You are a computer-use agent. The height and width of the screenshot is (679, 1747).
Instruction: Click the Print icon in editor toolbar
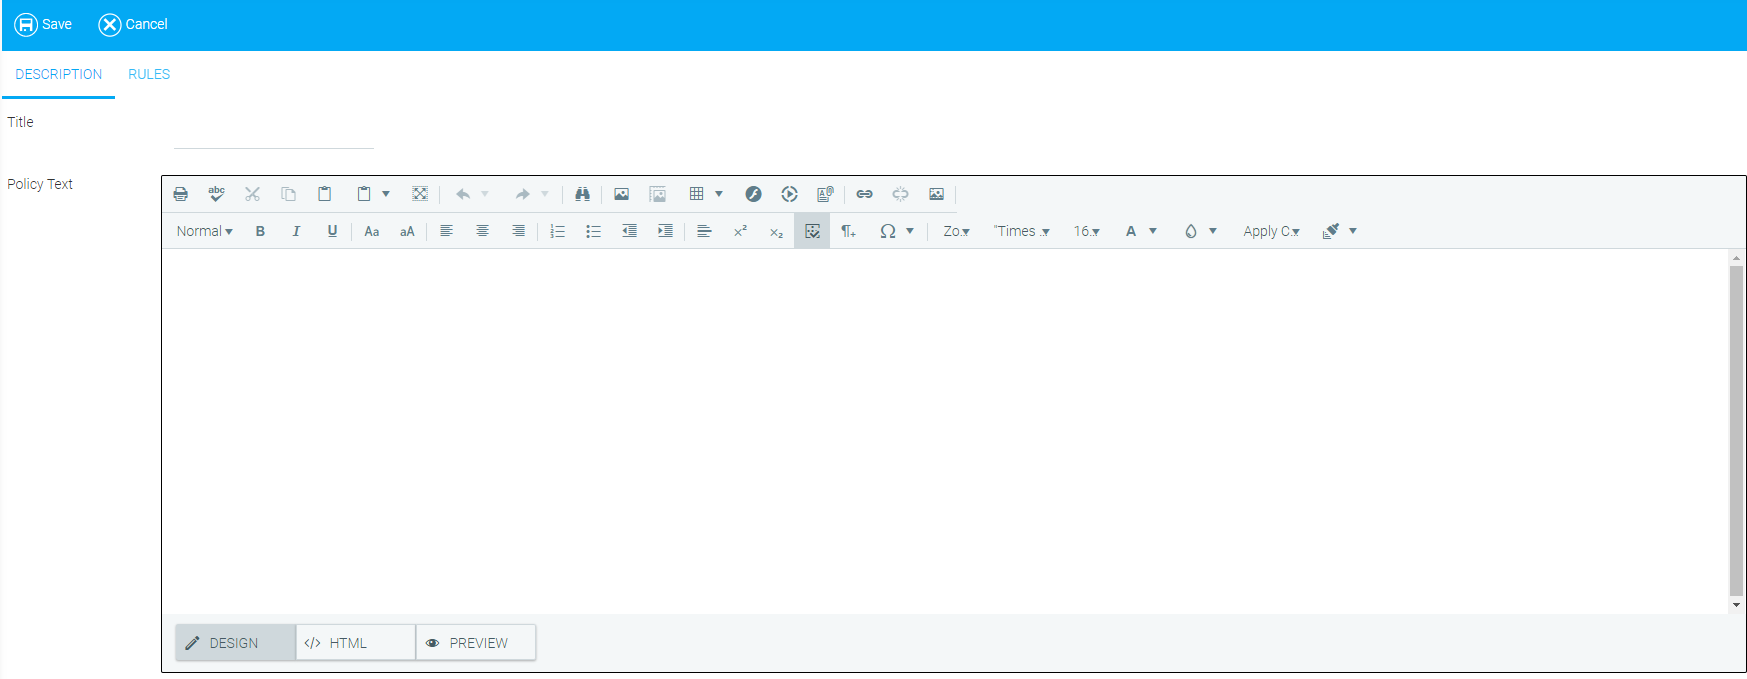coord(180,194)
